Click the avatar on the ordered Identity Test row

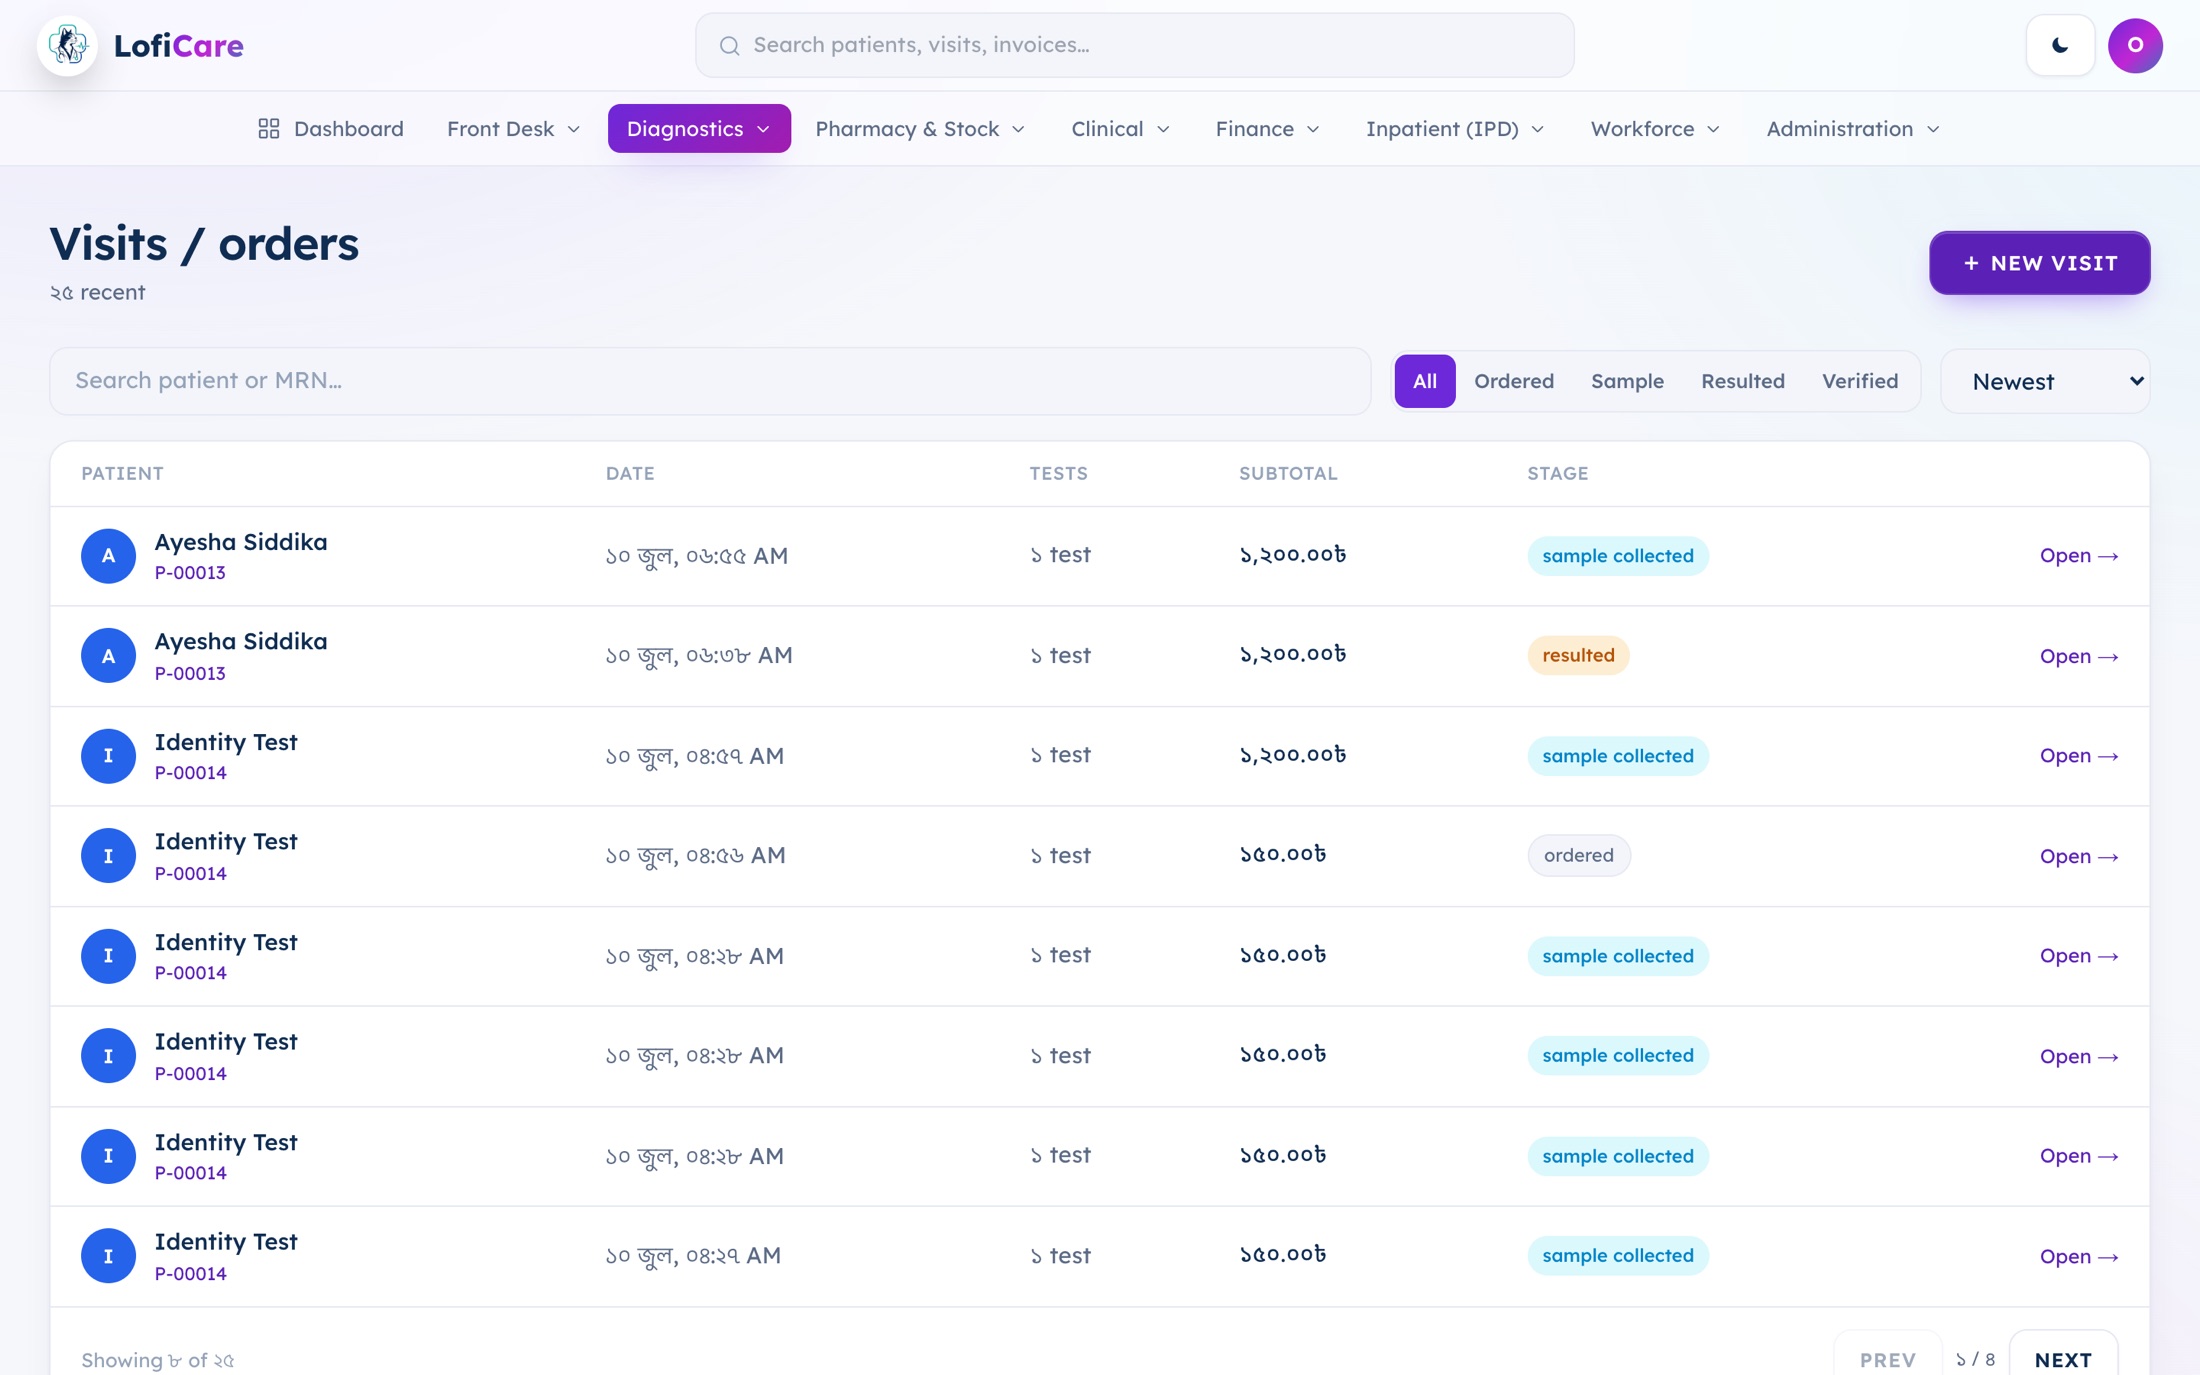(108, 856)
